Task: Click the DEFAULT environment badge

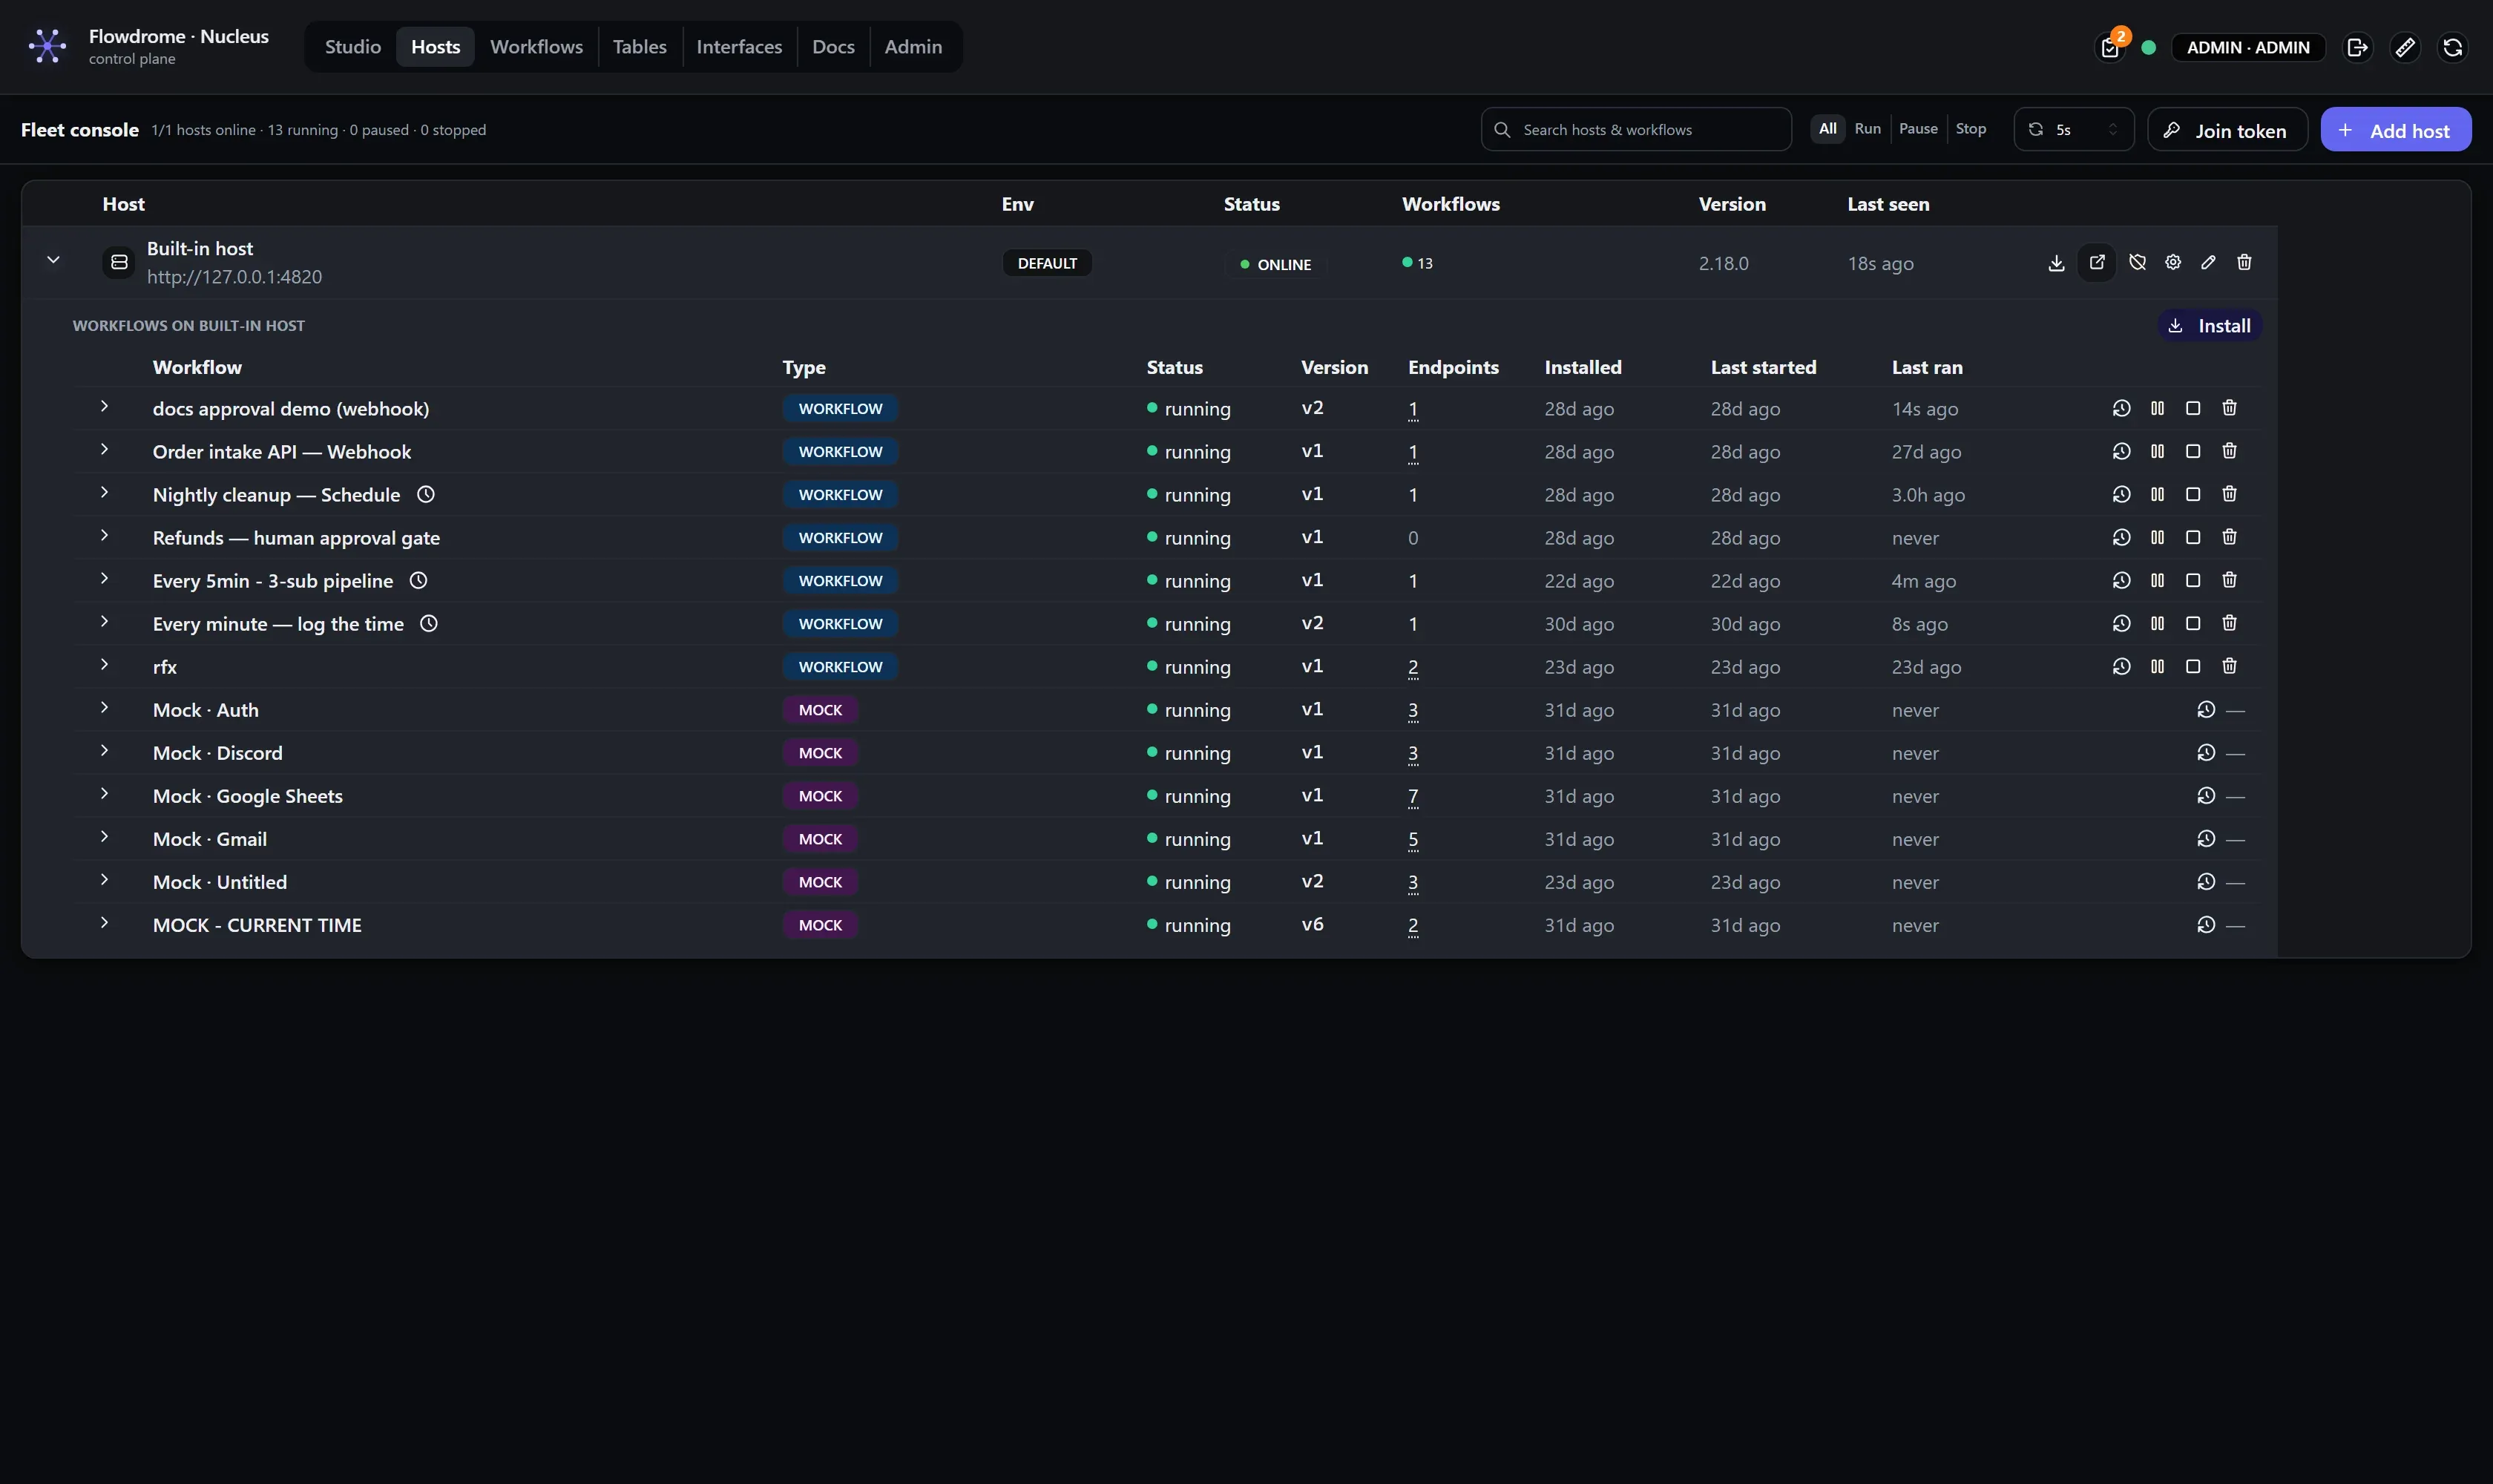Action: pyautogui.click(x=1047, y=263)
